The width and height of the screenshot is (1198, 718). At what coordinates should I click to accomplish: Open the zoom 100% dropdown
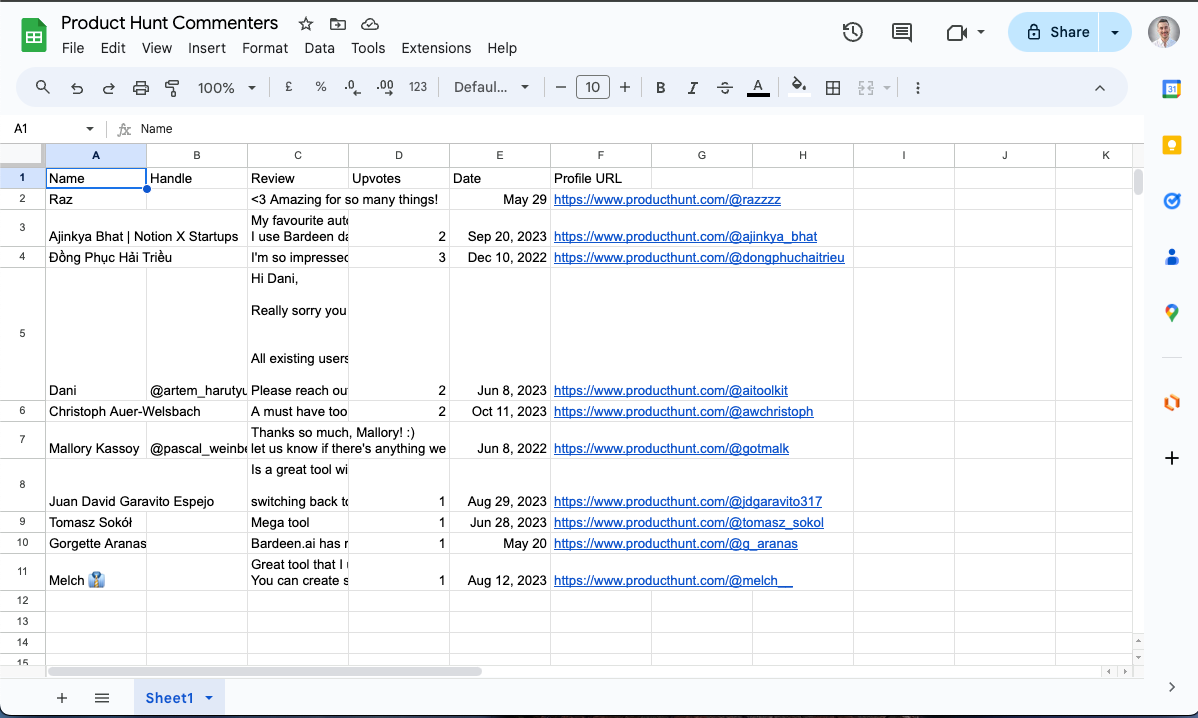coord(226,88)
